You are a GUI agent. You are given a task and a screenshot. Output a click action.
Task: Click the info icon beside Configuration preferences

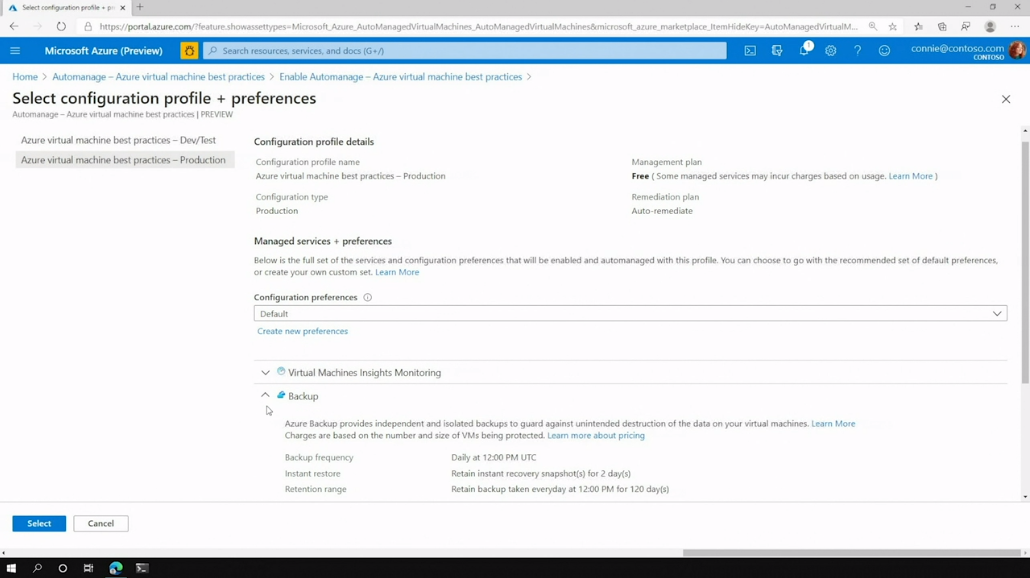click(368, 297)
